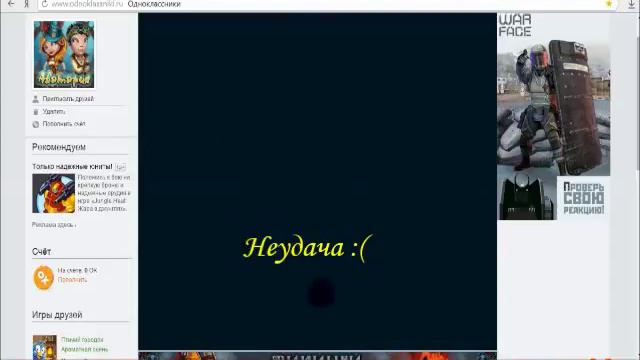The height and width of the screenshot is (360, 640).
Task: Go back using the browser back arrow
Action: click(x=11, y=4)
